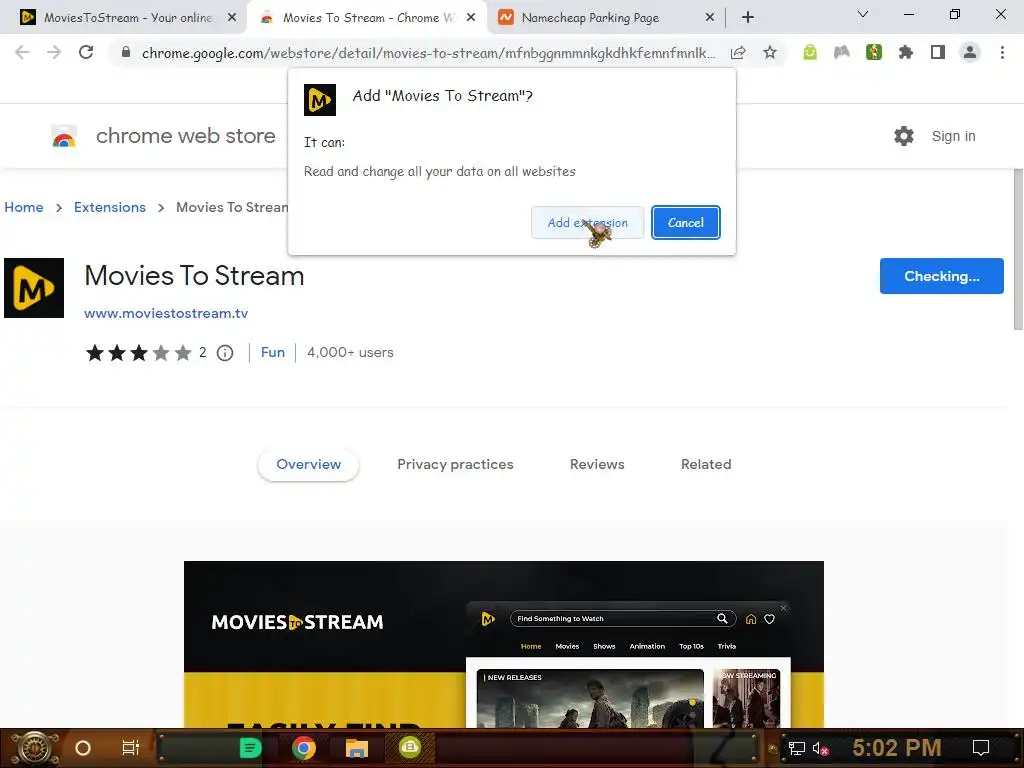This screenshot has height=768, width=1024.
Task: Open the notification center icon
Action: pos(981,748)
